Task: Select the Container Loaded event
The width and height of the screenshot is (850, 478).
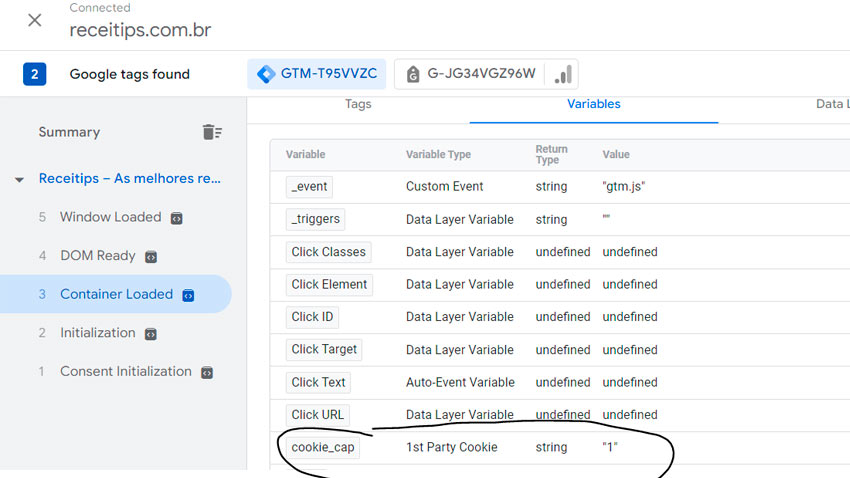Action: pyautogui.click(x=116, y=294)
